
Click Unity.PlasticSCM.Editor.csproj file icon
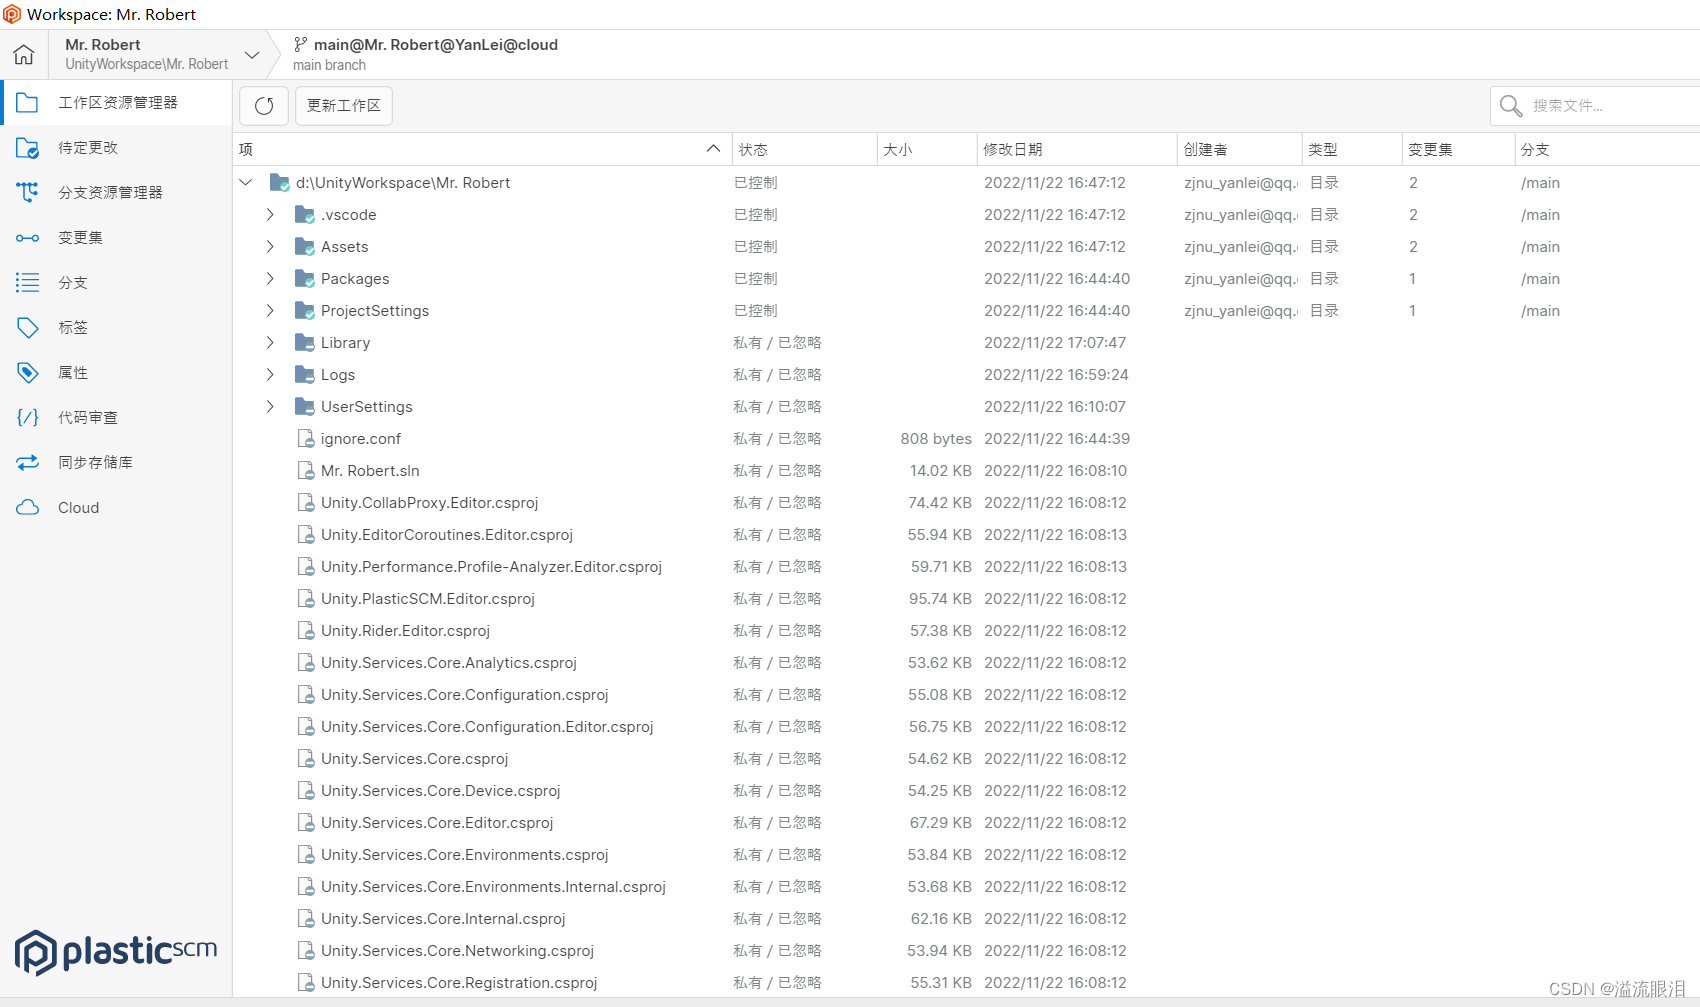point(307,599)
